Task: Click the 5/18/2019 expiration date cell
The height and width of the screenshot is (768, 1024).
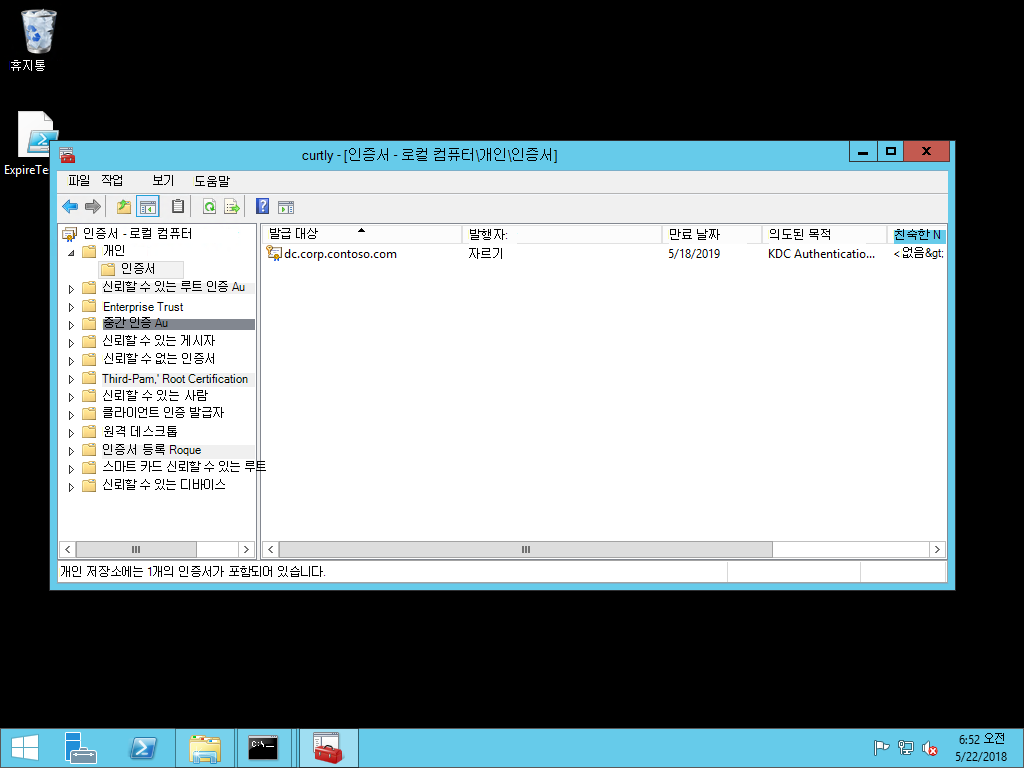Action: click(694, 253)
